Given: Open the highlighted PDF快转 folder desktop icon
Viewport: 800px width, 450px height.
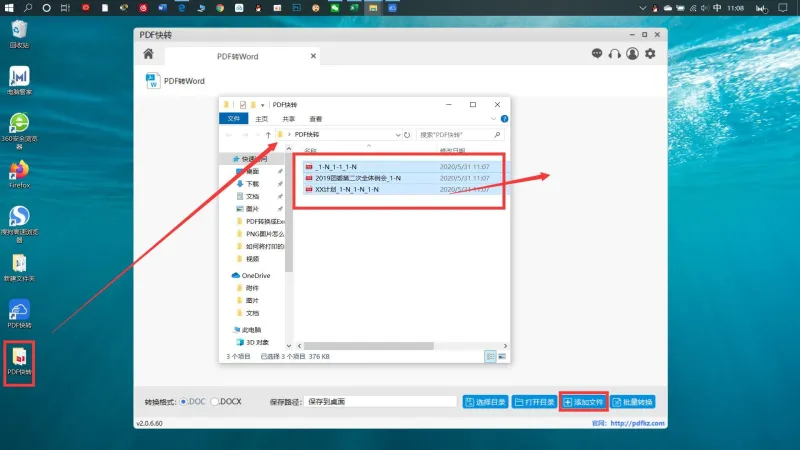Looking at the screenshot, I should (x=19, y=362).
